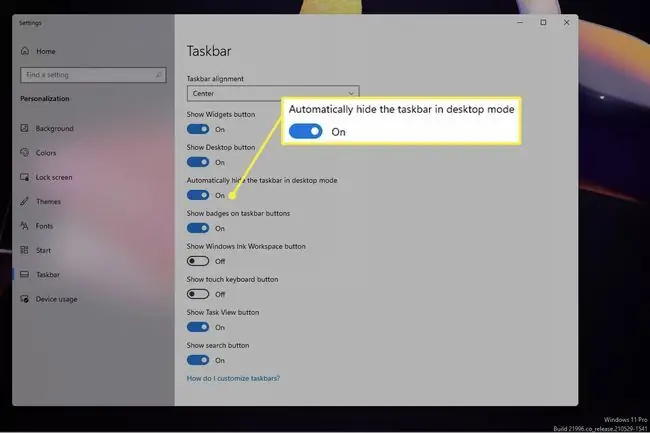The width and height of the screenshot is (650, 433).
Task: Click the 'Taskbar' page heading
Action: 209,51
